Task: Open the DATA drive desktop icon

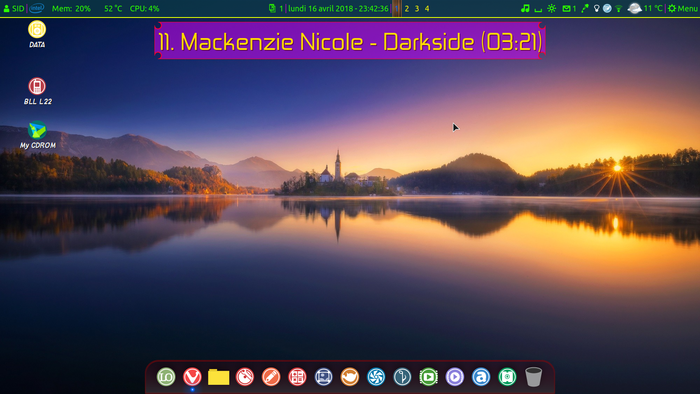Action: pos(37,34)
